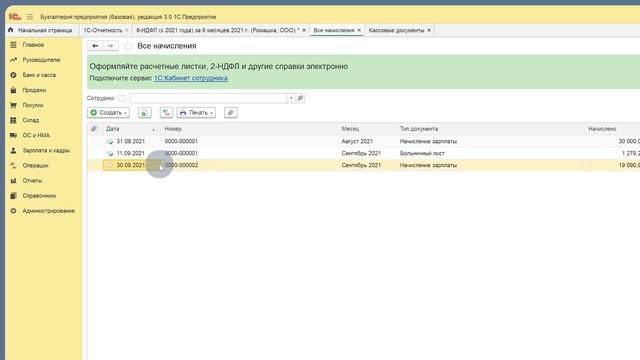The image size is (640, 360).
Task: Click the Номер column header
Action: [x=173, y=129]
